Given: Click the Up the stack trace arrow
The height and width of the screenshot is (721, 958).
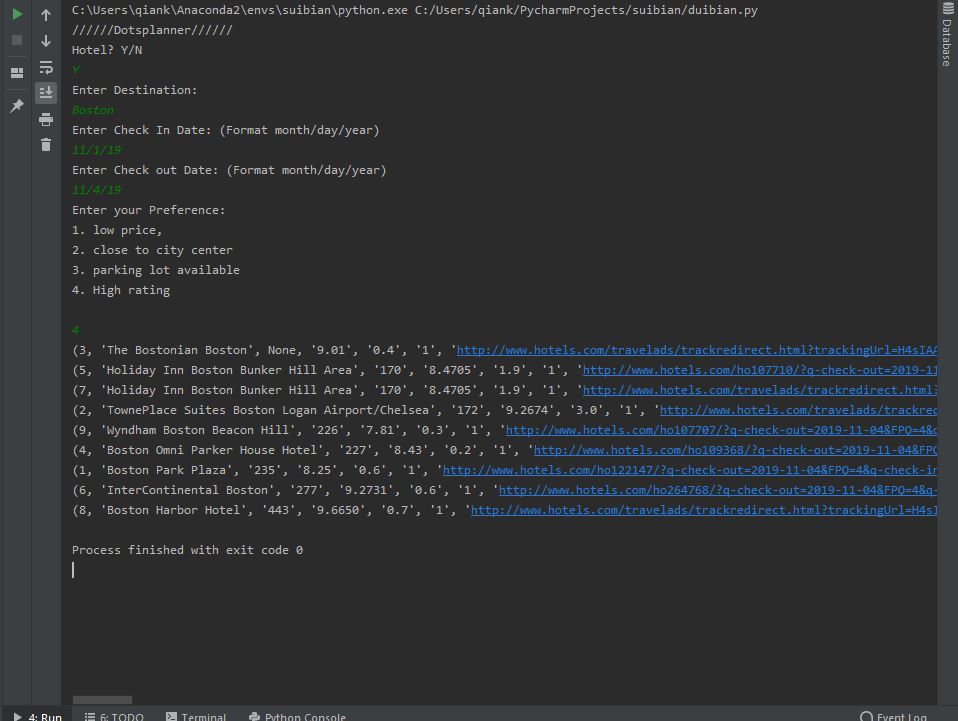Looking at the screenshot, I should point(46,15).
